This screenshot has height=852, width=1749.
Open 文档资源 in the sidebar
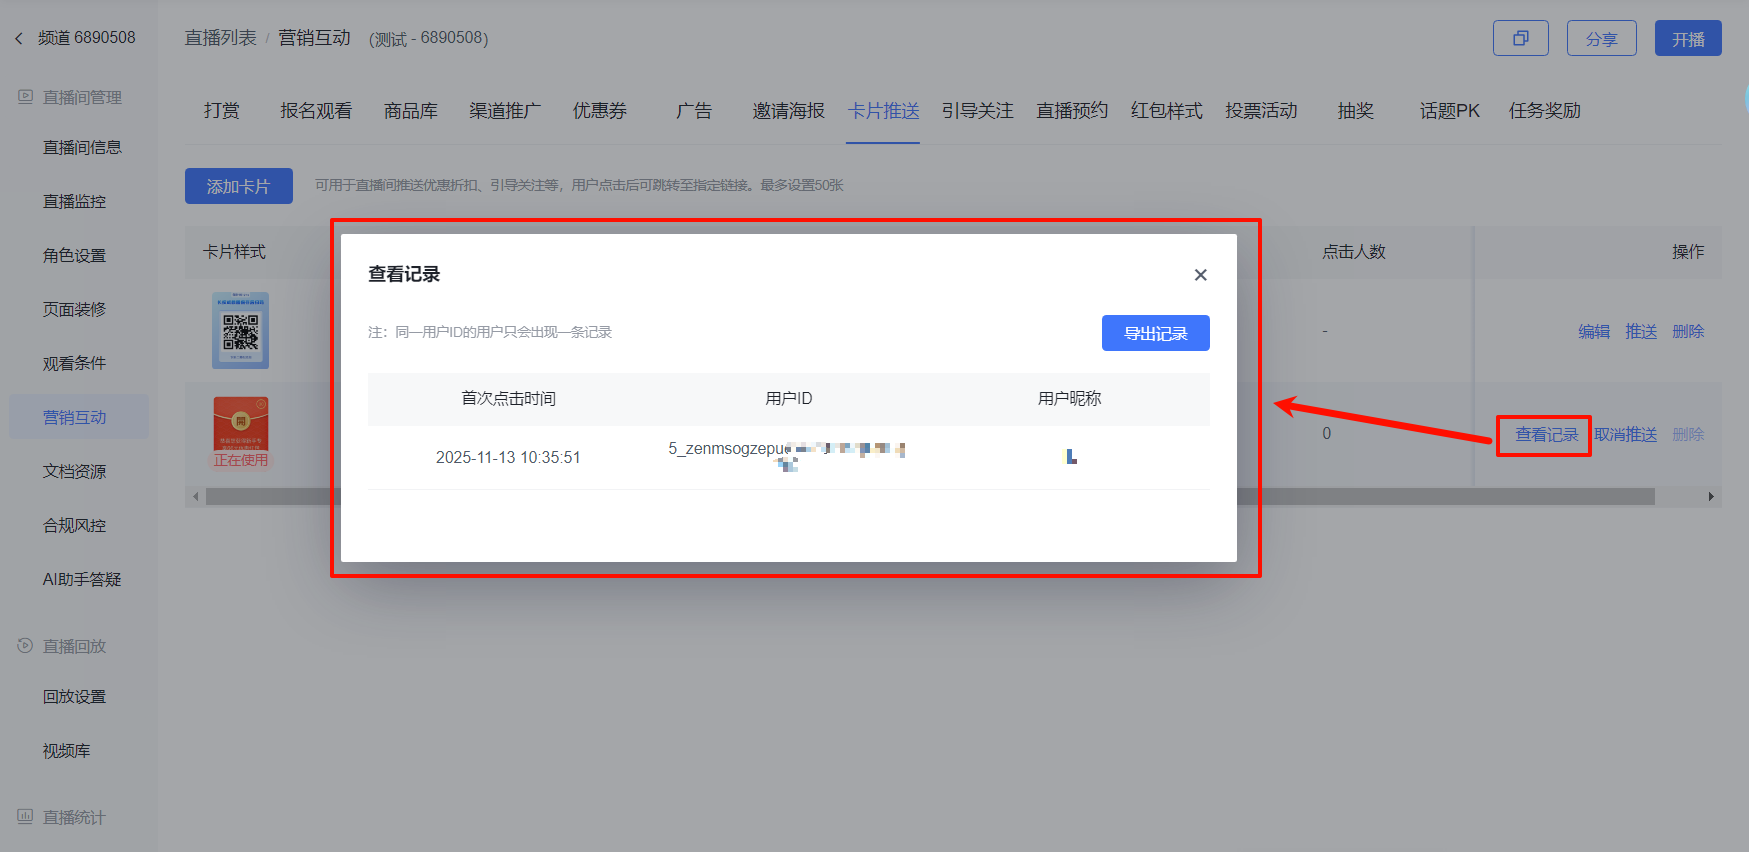(x=74, y=471)
